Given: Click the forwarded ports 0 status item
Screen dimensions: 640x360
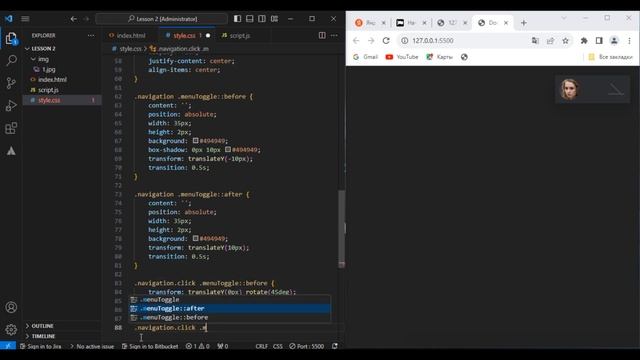Looking at the screenshot, I should tap(223, 346).
